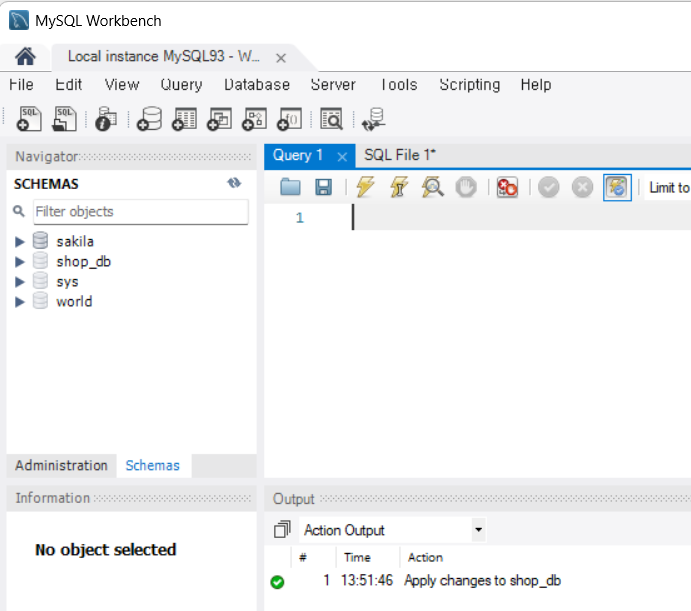This screenshot has height=611, width=691.
Task: Rollback the current transaction
Action: coord(582,187)
